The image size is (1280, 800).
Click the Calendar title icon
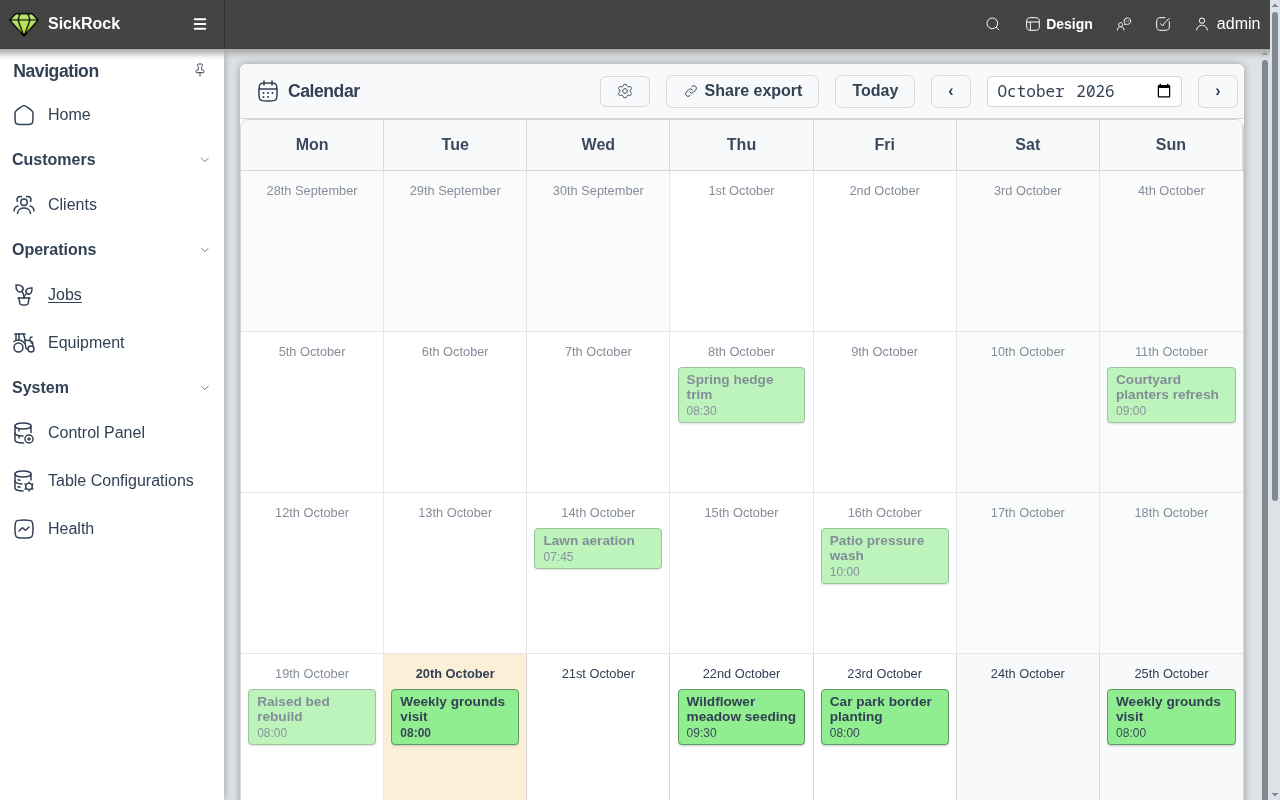pyautogui.click(x=268, y=91)
